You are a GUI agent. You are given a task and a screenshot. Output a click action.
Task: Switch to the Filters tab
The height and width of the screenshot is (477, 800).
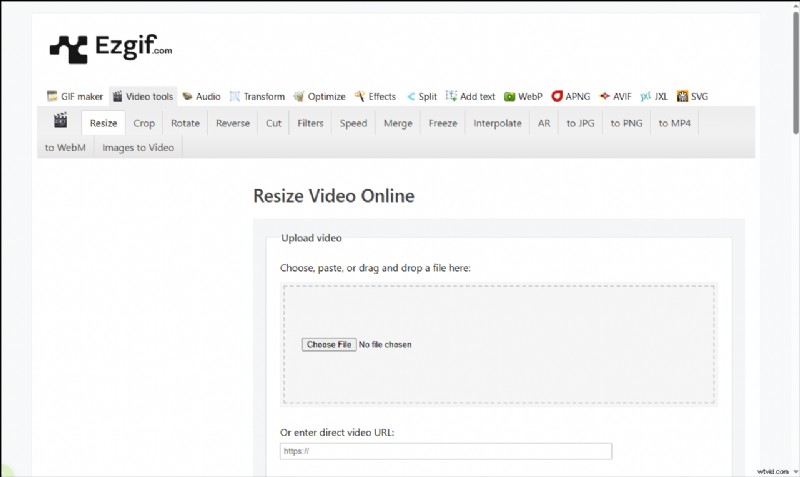[x=310, y=123]
